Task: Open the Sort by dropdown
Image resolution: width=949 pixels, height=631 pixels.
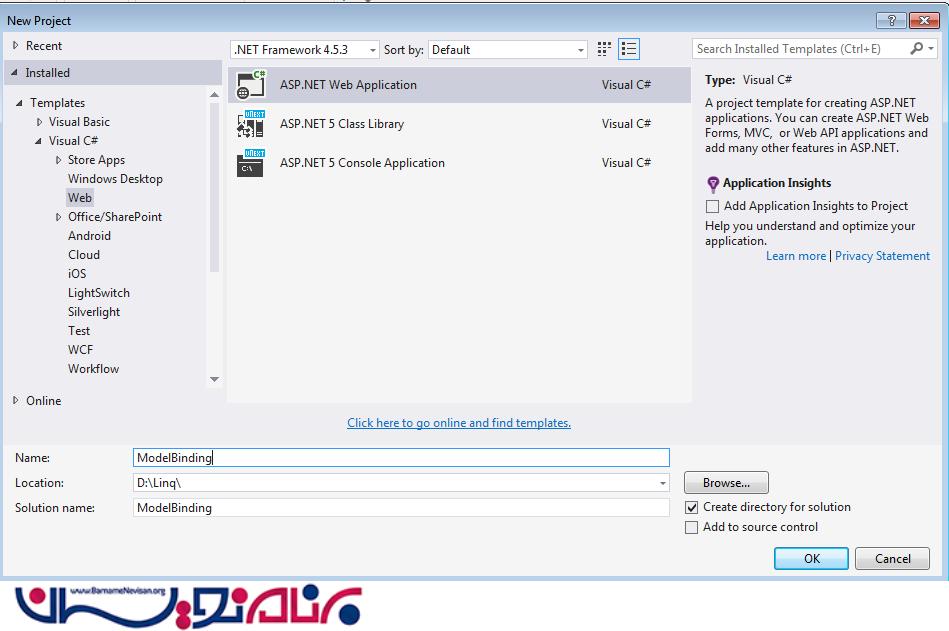Action: [508, 50]
